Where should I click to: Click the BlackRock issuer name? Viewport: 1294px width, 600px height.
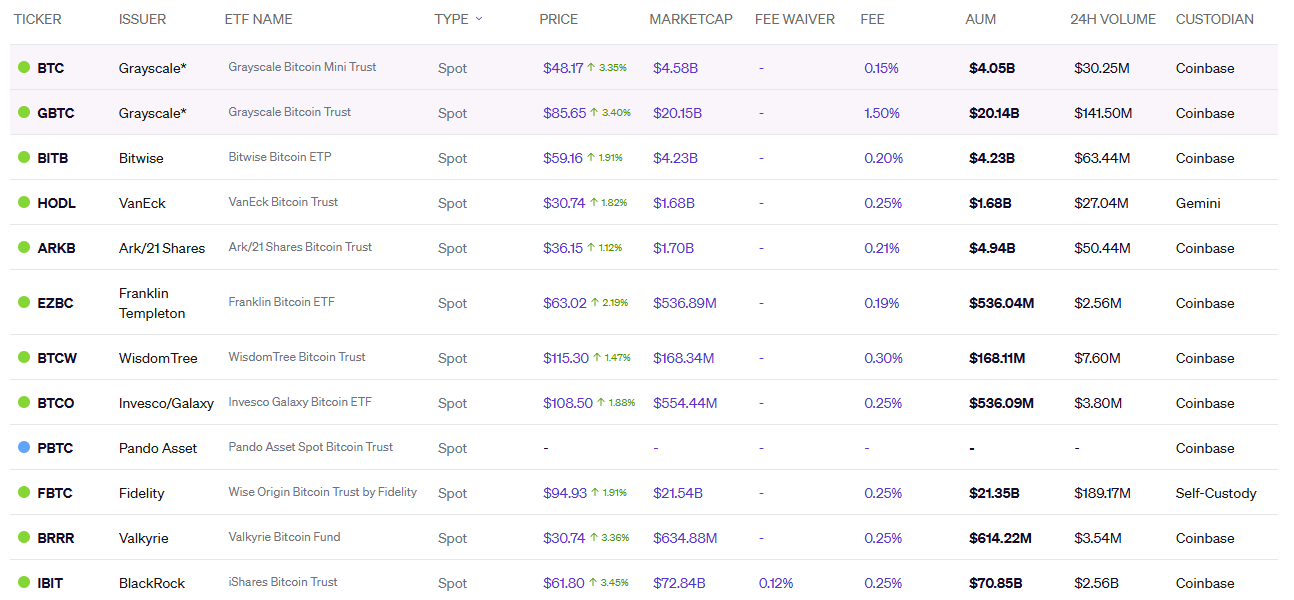coord(152,583)
